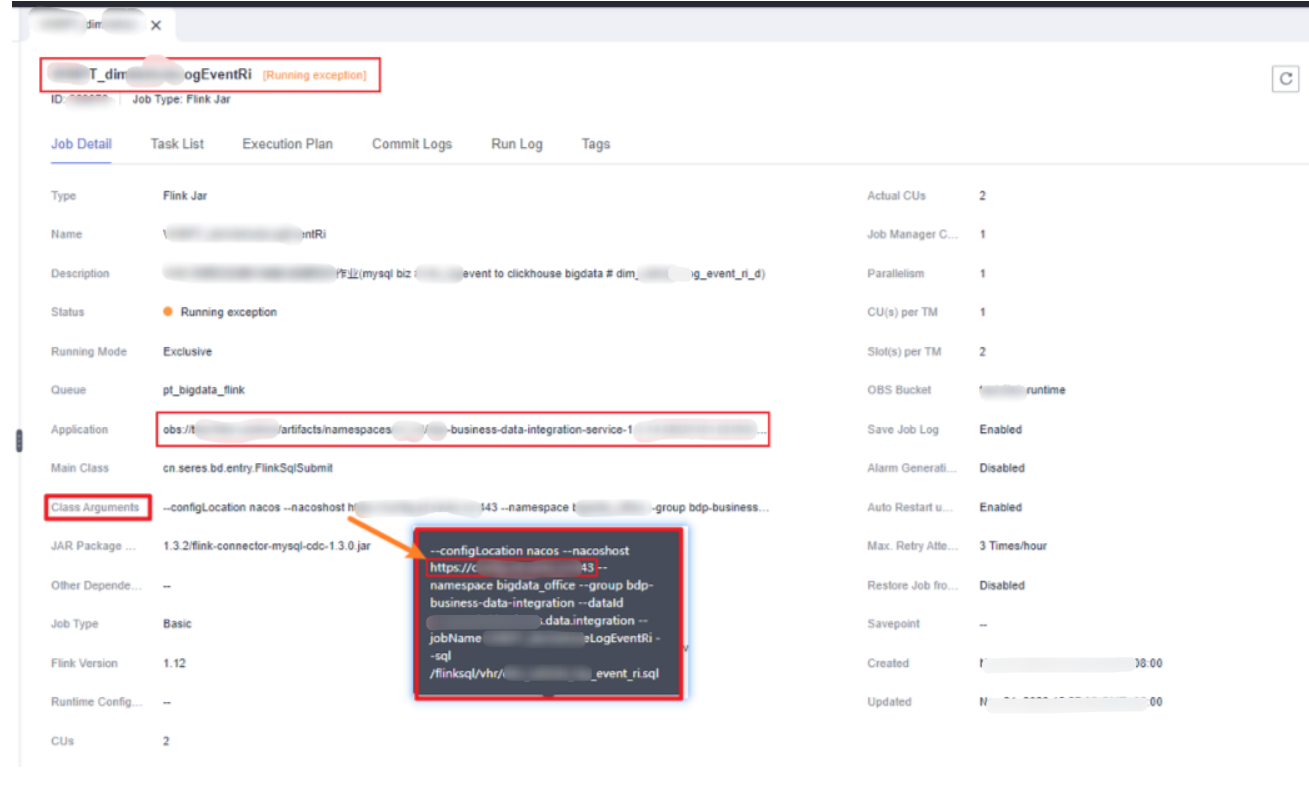Click the Max. Retry Atte... label
Viewport: 1309px width, 808px height.
911,546
